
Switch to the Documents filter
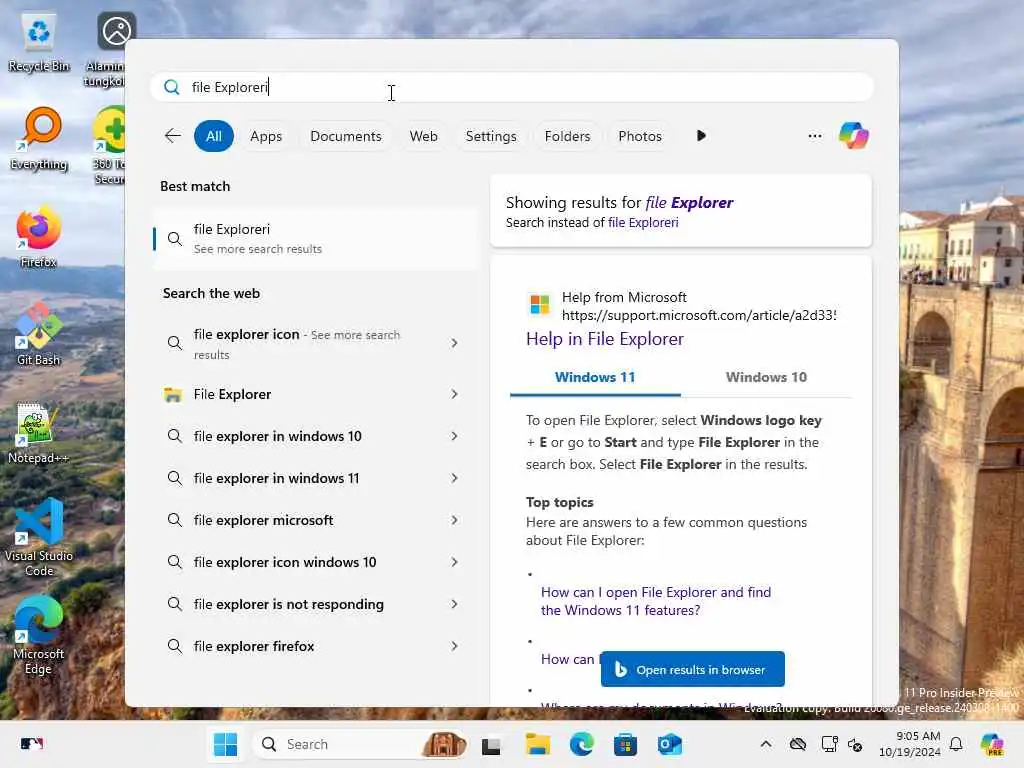tap(345, 136)
